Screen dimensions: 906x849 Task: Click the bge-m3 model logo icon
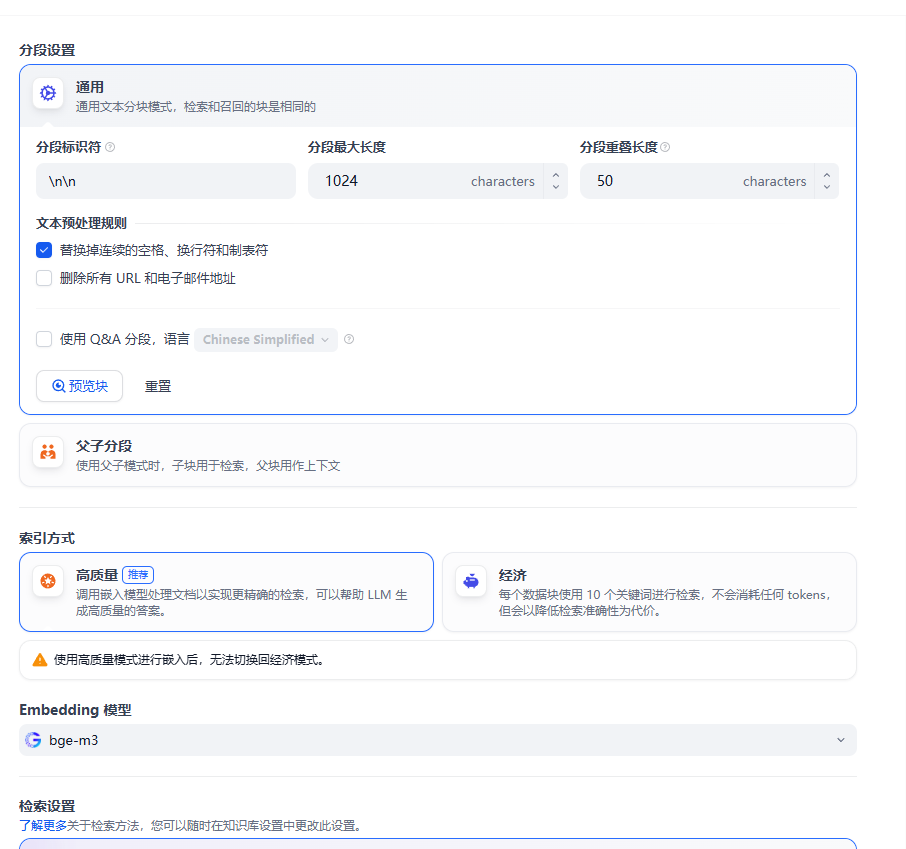34,740
